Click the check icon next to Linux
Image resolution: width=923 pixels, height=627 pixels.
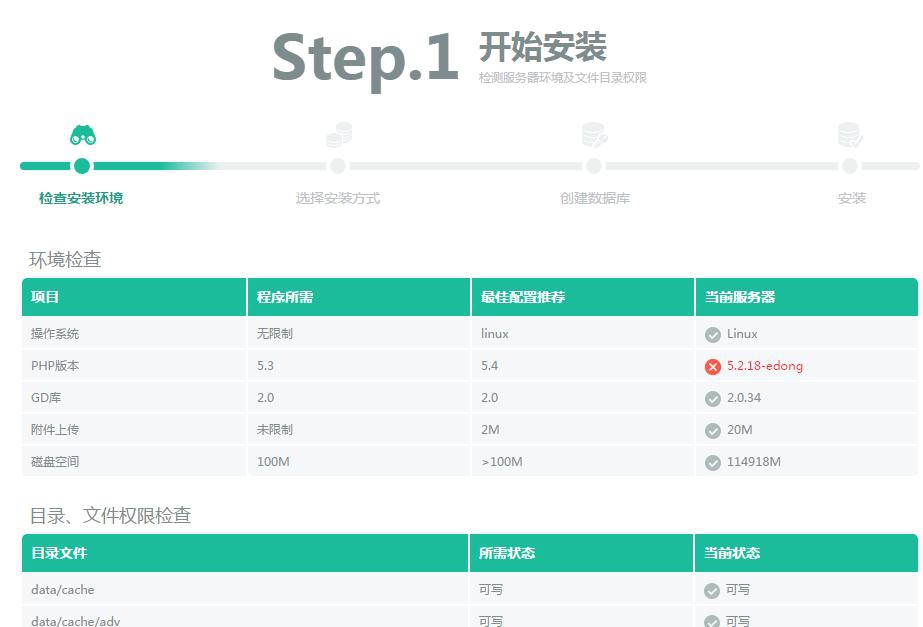click(713, 334)
